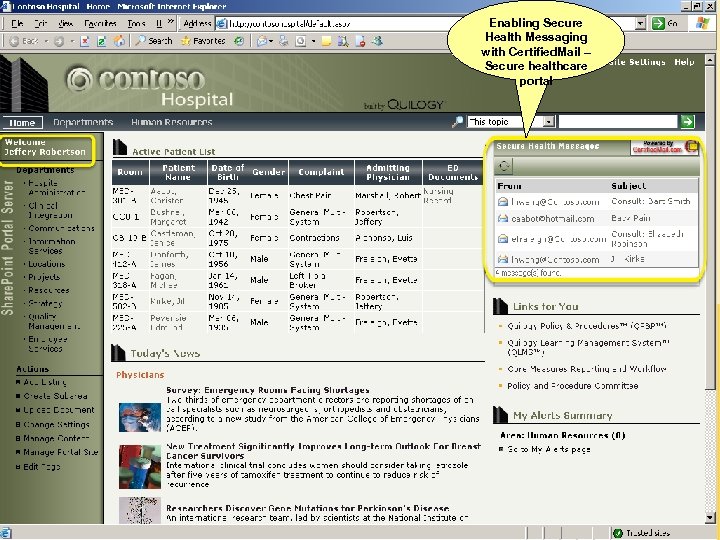This screenshot has width=720, height=540.
Task: Click Manage Content action
Action: tap(56, 438)
